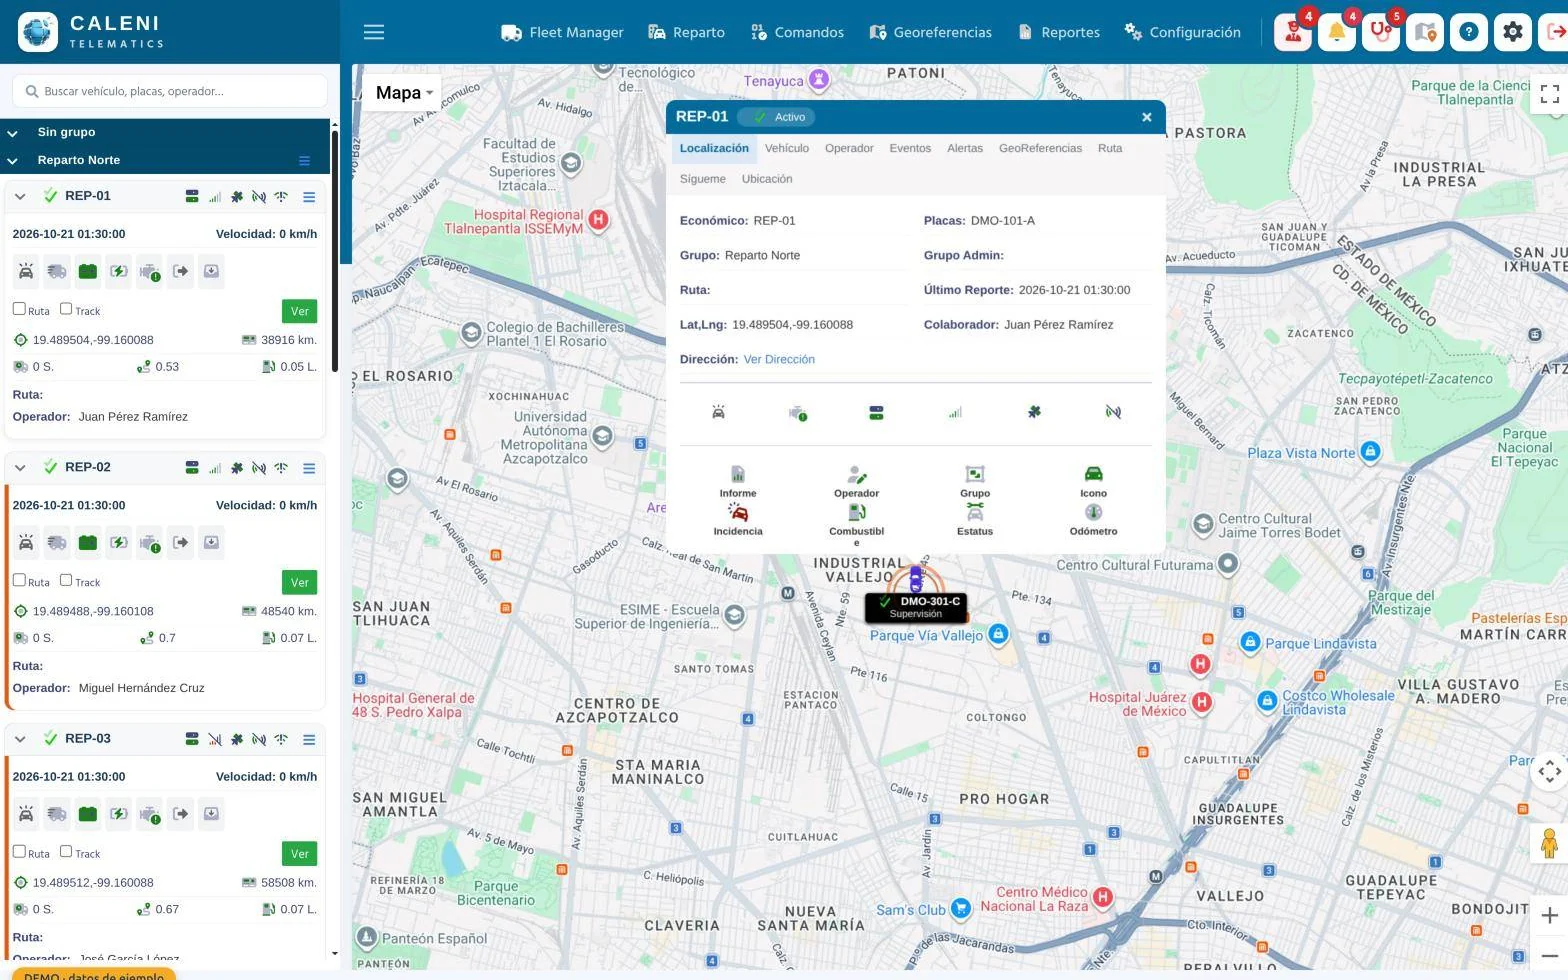
Task: Click the engine warning icon in REP-02 card
Action: tap(150, 543)
